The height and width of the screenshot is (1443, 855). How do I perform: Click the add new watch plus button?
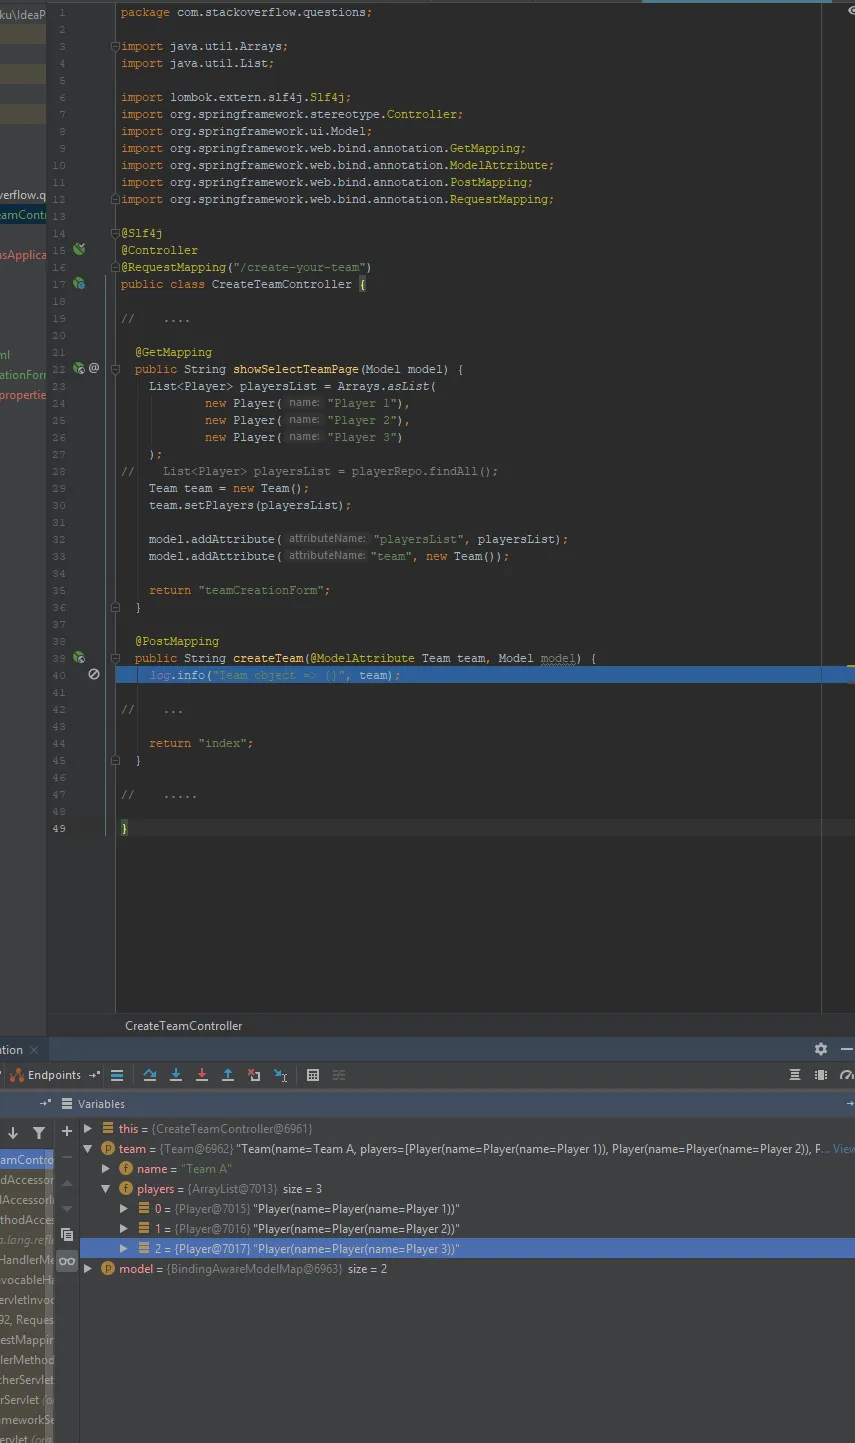pos(67,1131)
